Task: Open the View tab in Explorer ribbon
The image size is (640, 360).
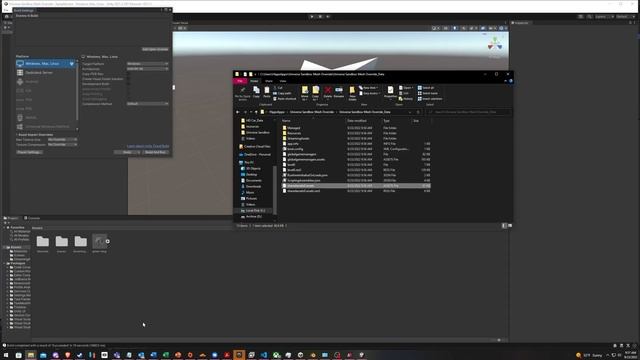Action: click(282, 81)
